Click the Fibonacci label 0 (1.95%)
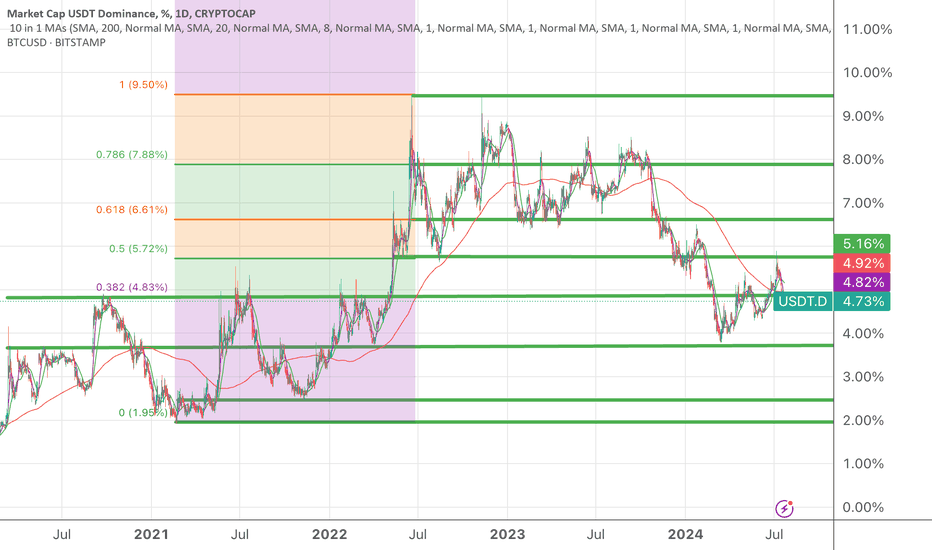Image resolution: width=932 pixels, height=550 pixels. coord(143,412)
